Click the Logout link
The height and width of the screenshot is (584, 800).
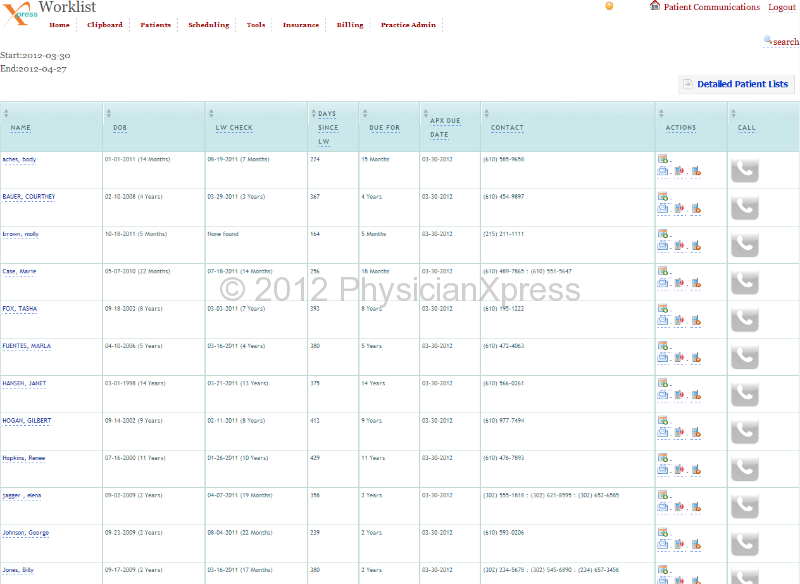[782, 7]
